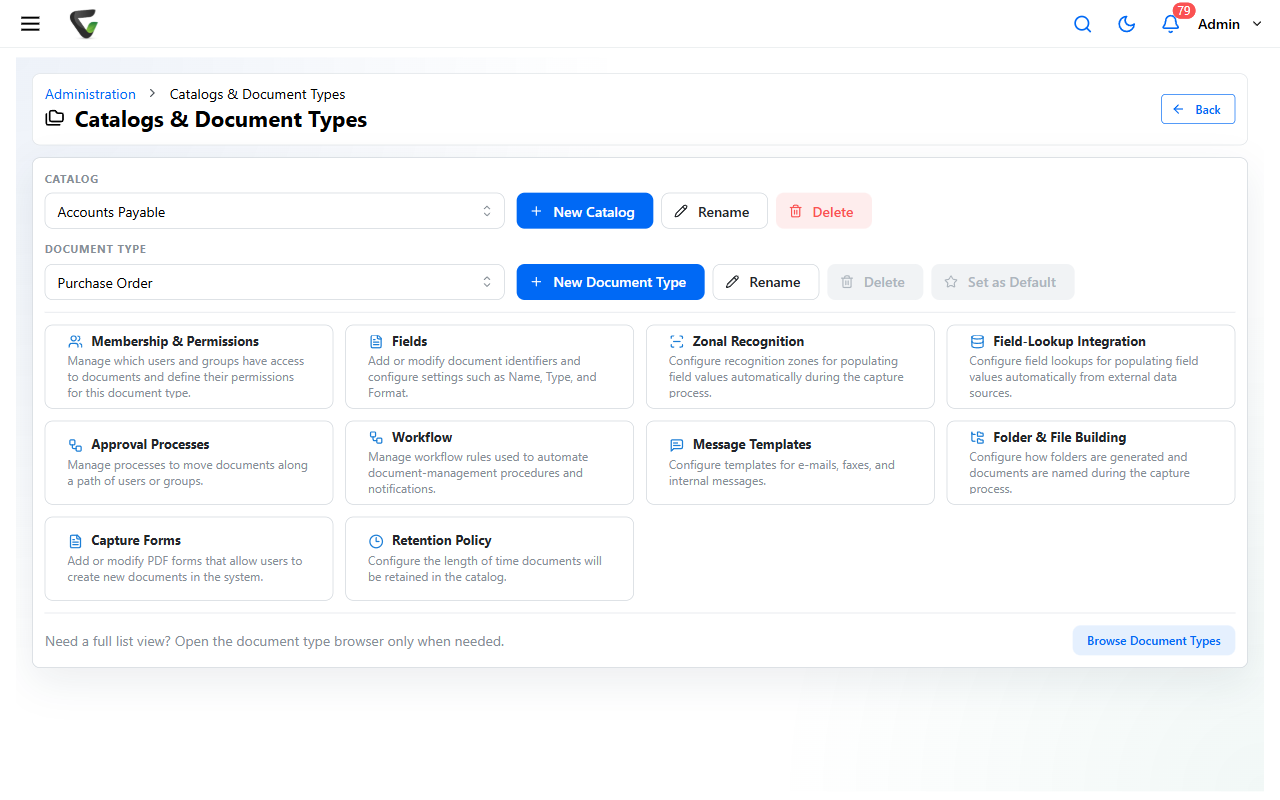The image size is (1280, 800).
Task: Go to Administration breadcrumb link
Action: tap(90, 94)
